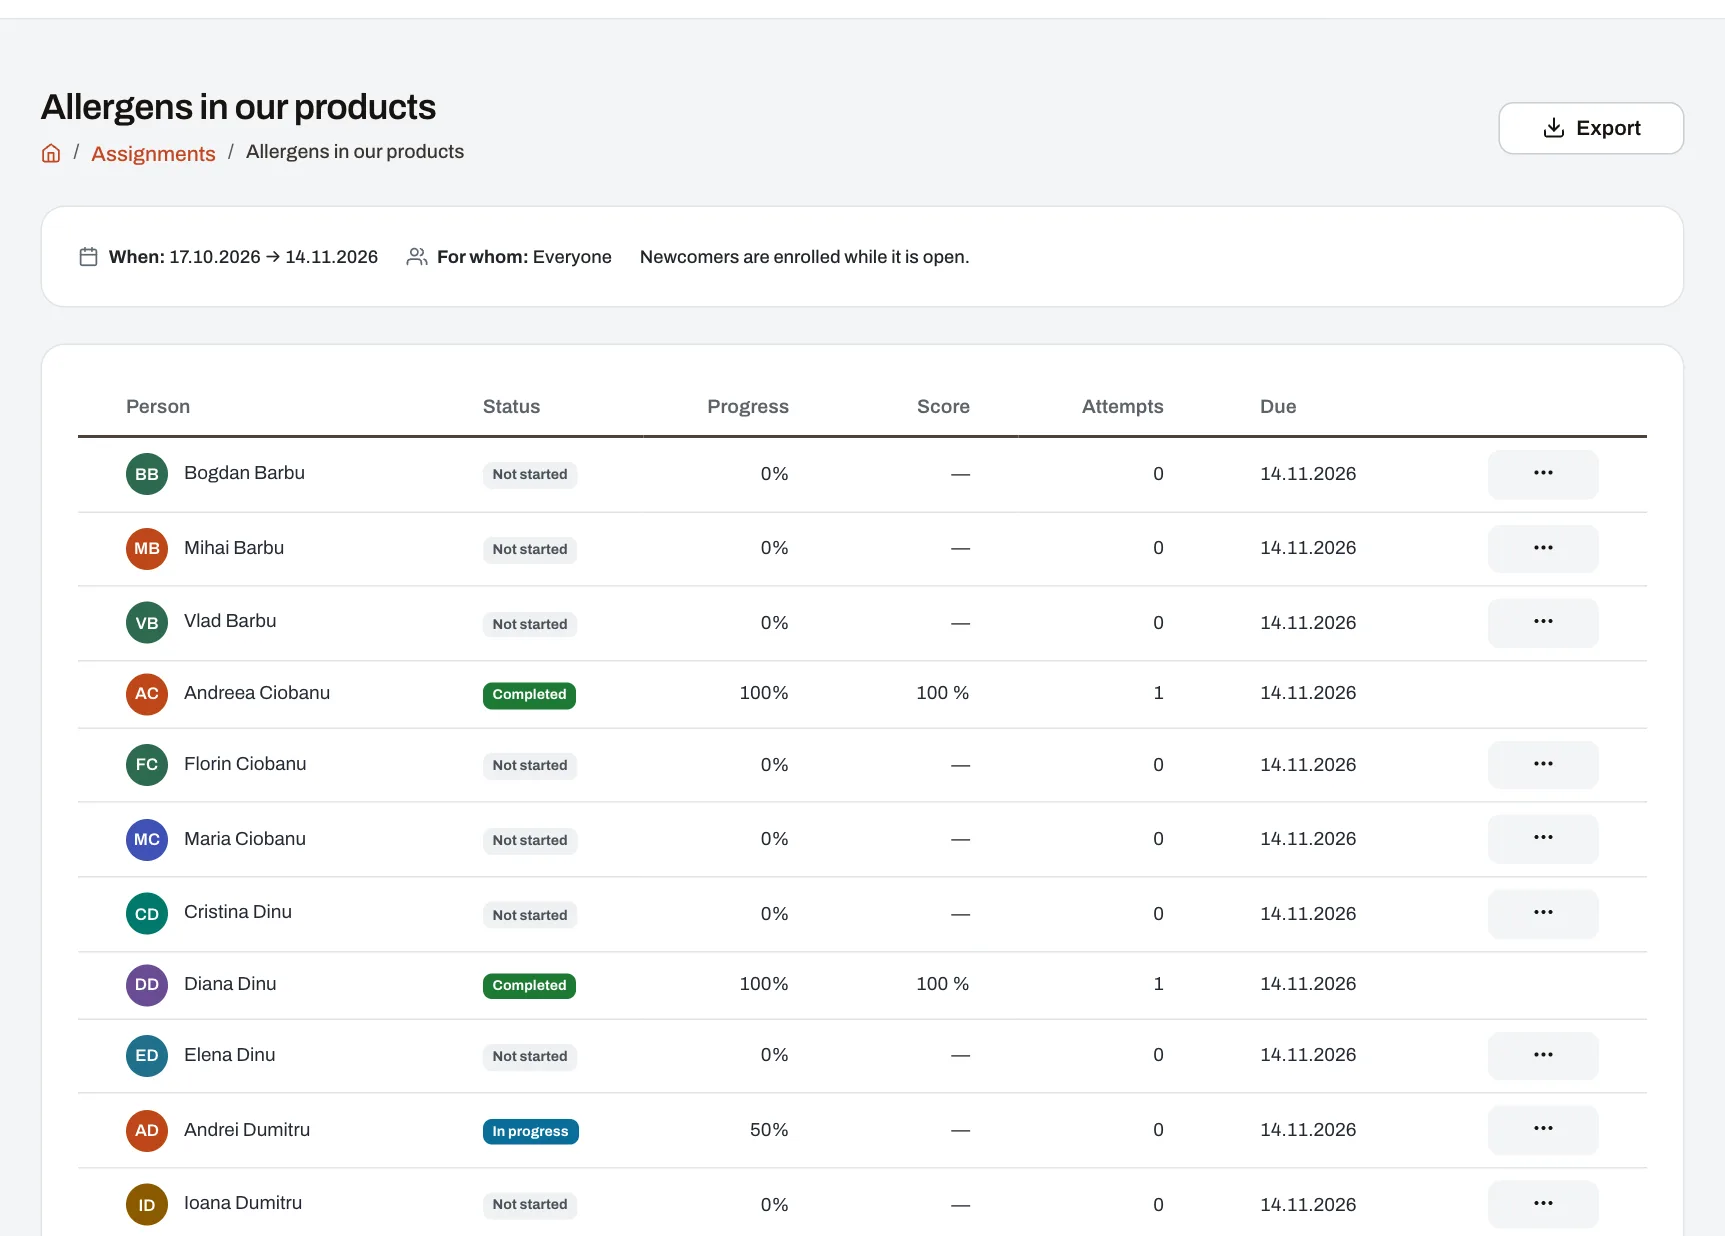Click the 50% progress value for Andrei Dumitru
This screenshot has width=1725, height=1236.
769,1130
